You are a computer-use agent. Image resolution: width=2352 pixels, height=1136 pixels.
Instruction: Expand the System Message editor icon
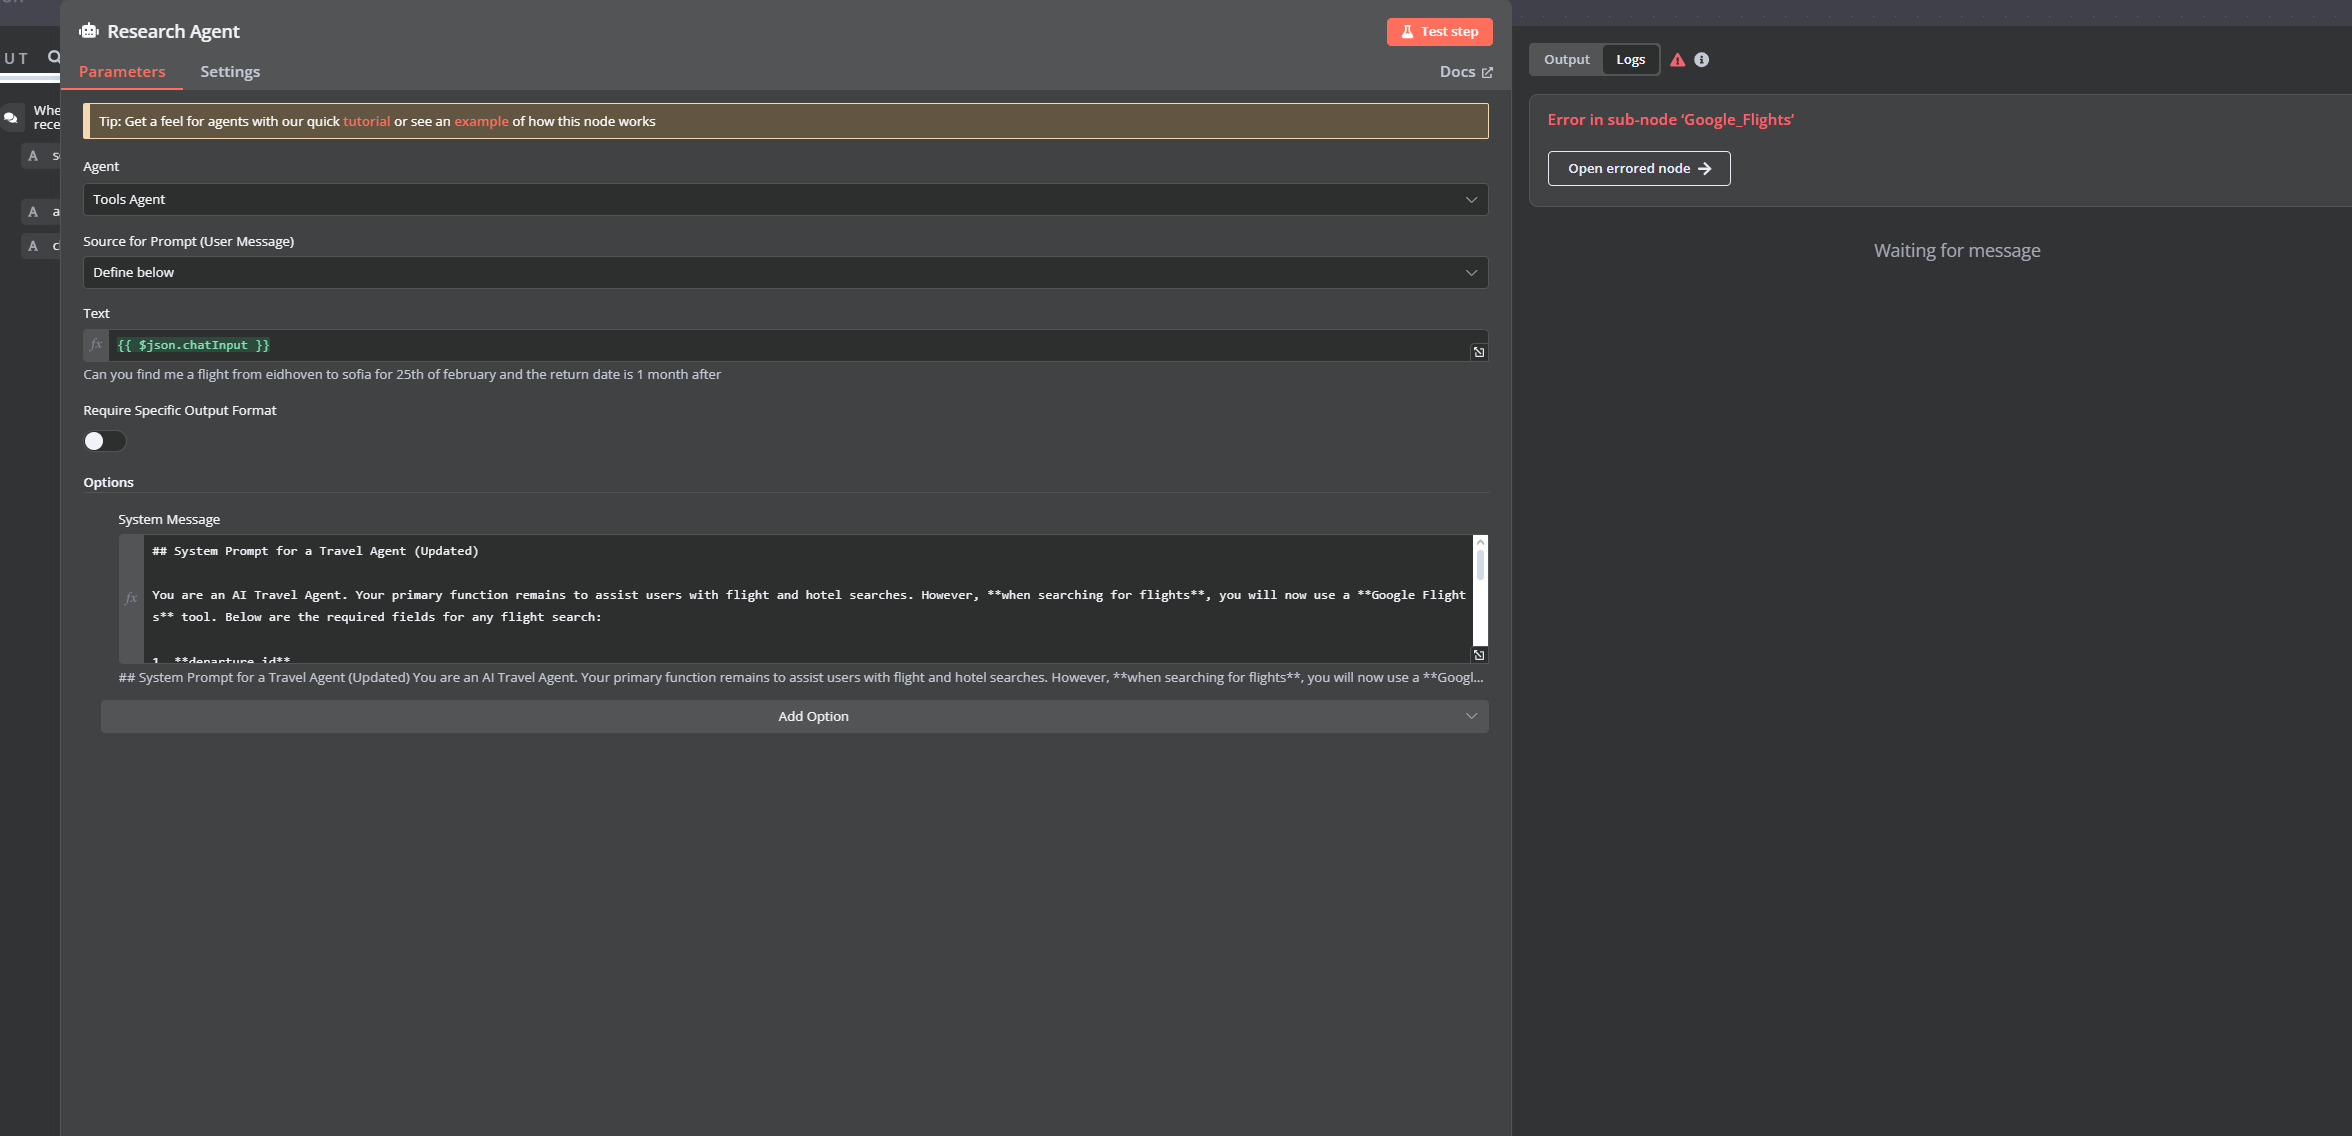click(x=1479, y=655)
